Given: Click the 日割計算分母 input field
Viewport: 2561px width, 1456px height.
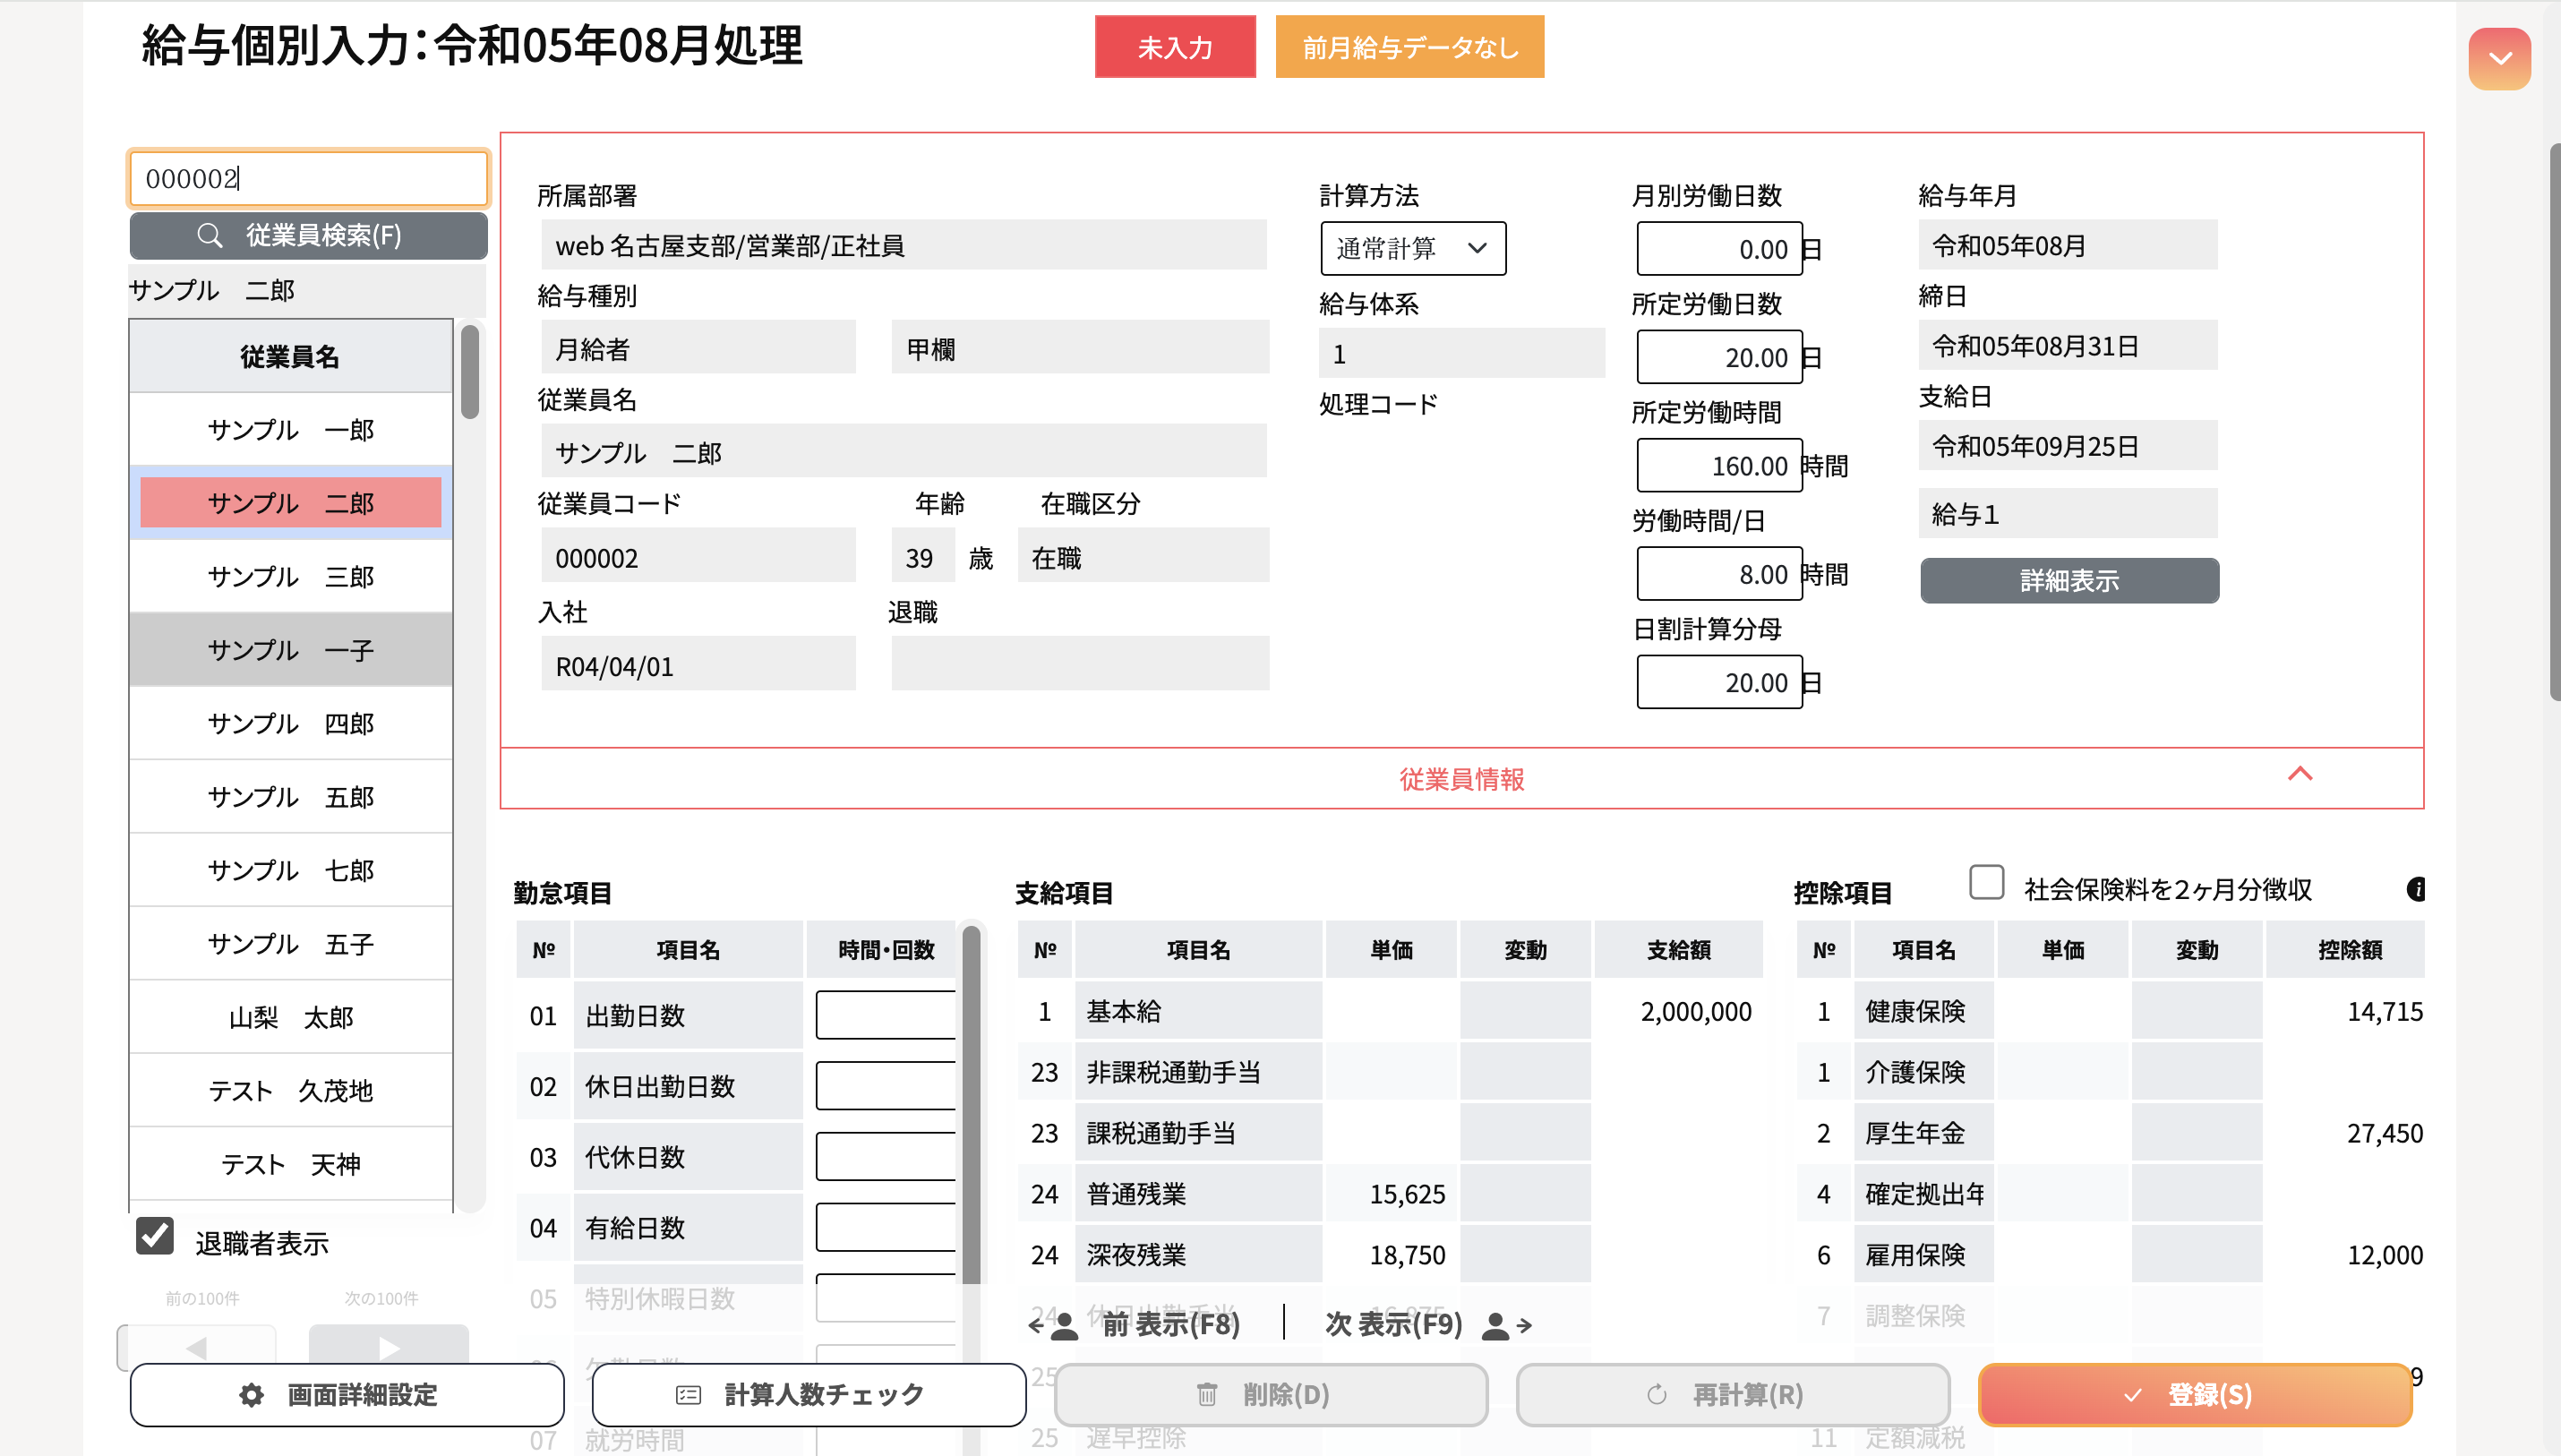Looking at the screenshot, I should tap(1719, 682).
